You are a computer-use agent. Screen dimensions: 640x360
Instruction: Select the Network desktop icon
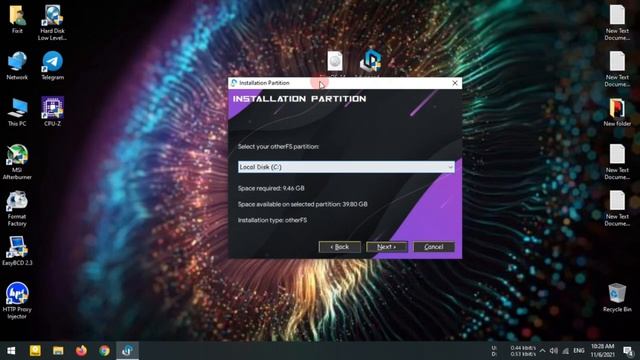tap(17, 65)
